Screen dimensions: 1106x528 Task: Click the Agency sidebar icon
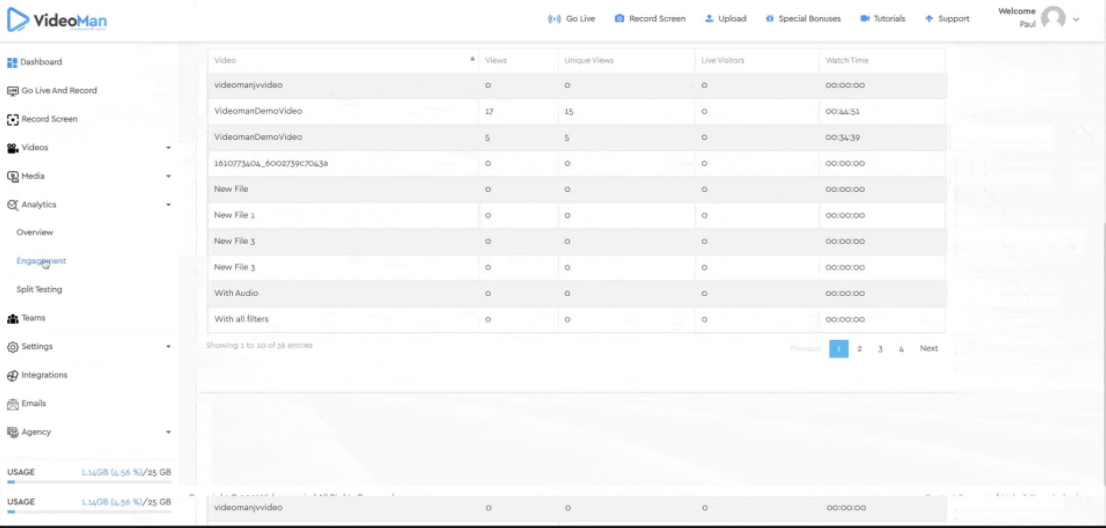click(12, 432)
